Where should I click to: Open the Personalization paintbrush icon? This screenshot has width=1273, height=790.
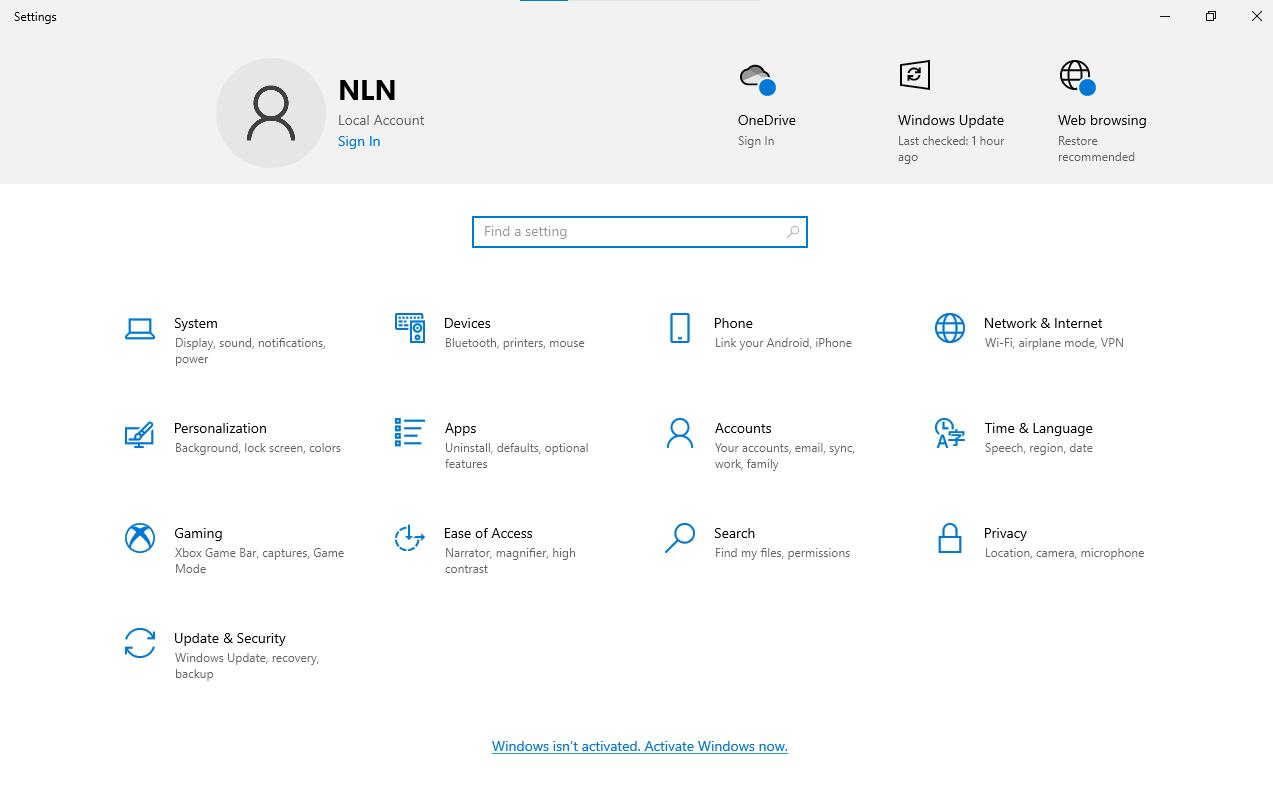(139, 434)
